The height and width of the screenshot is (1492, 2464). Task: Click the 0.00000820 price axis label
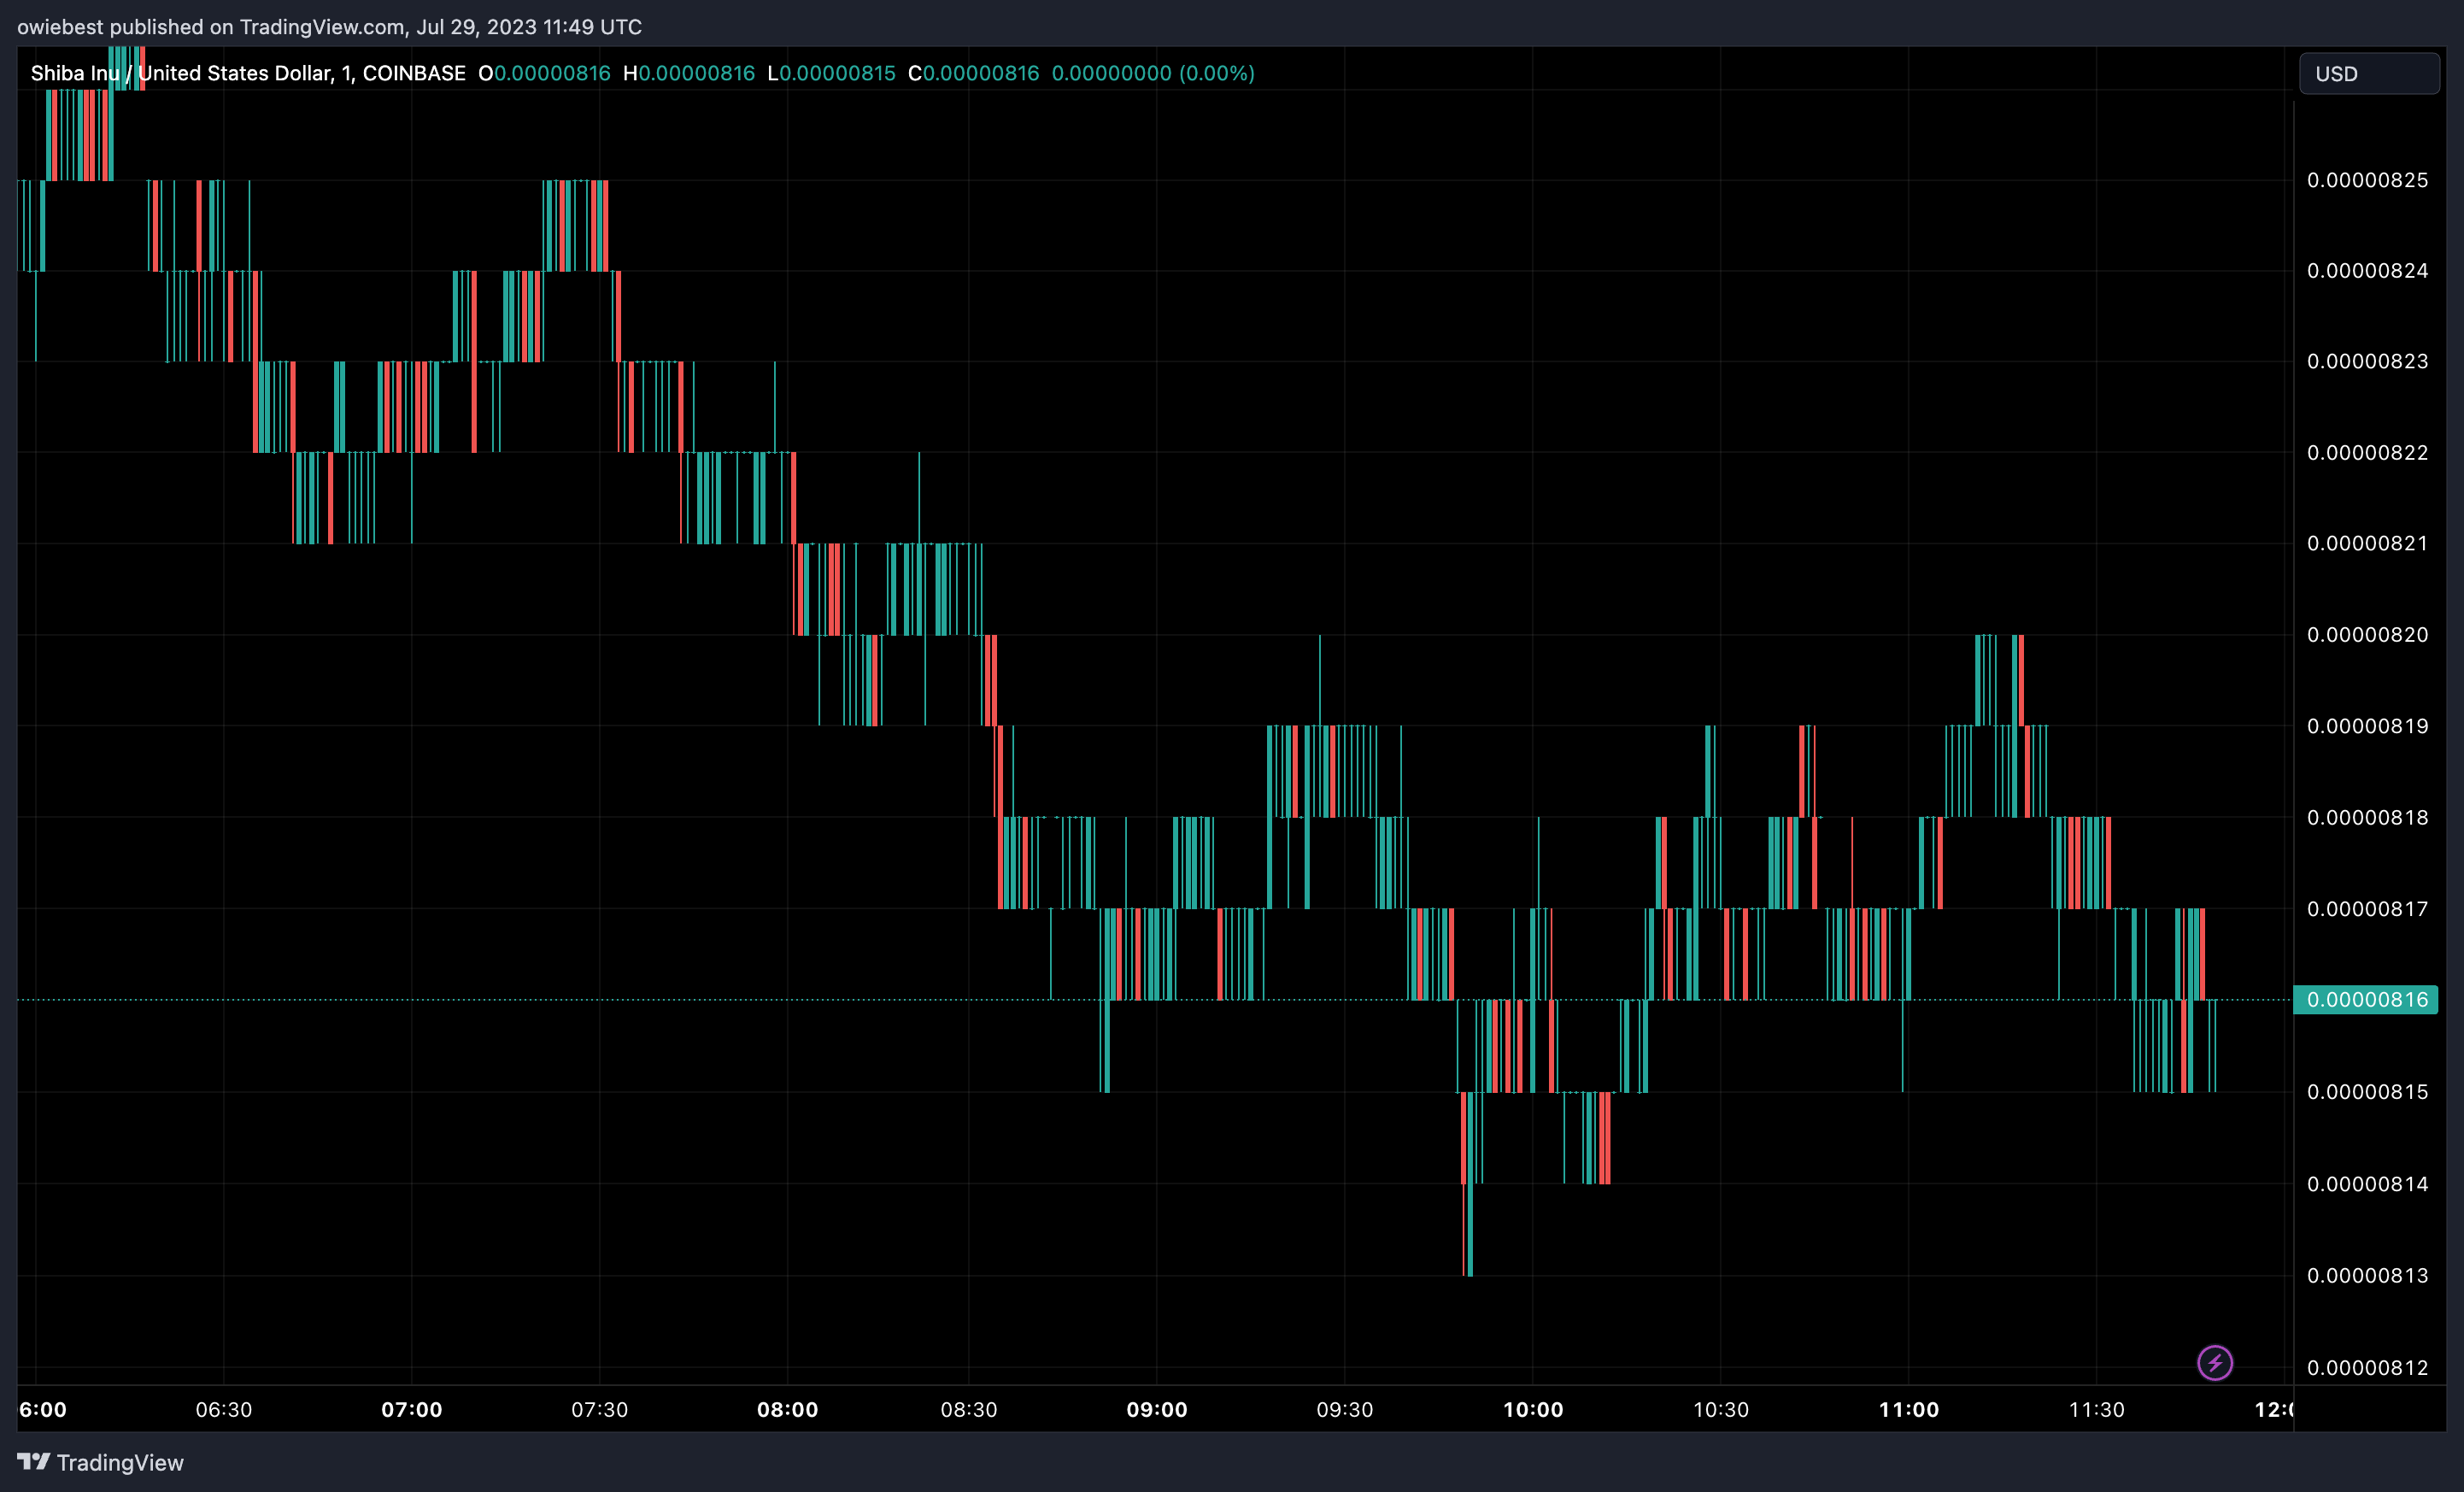pyautogui.click(x=2367, y=634)
